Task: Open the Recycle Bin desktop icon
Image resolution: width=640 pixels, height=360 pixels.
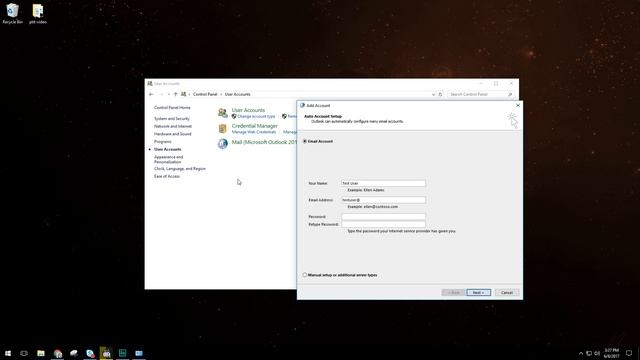Action: 12,13
